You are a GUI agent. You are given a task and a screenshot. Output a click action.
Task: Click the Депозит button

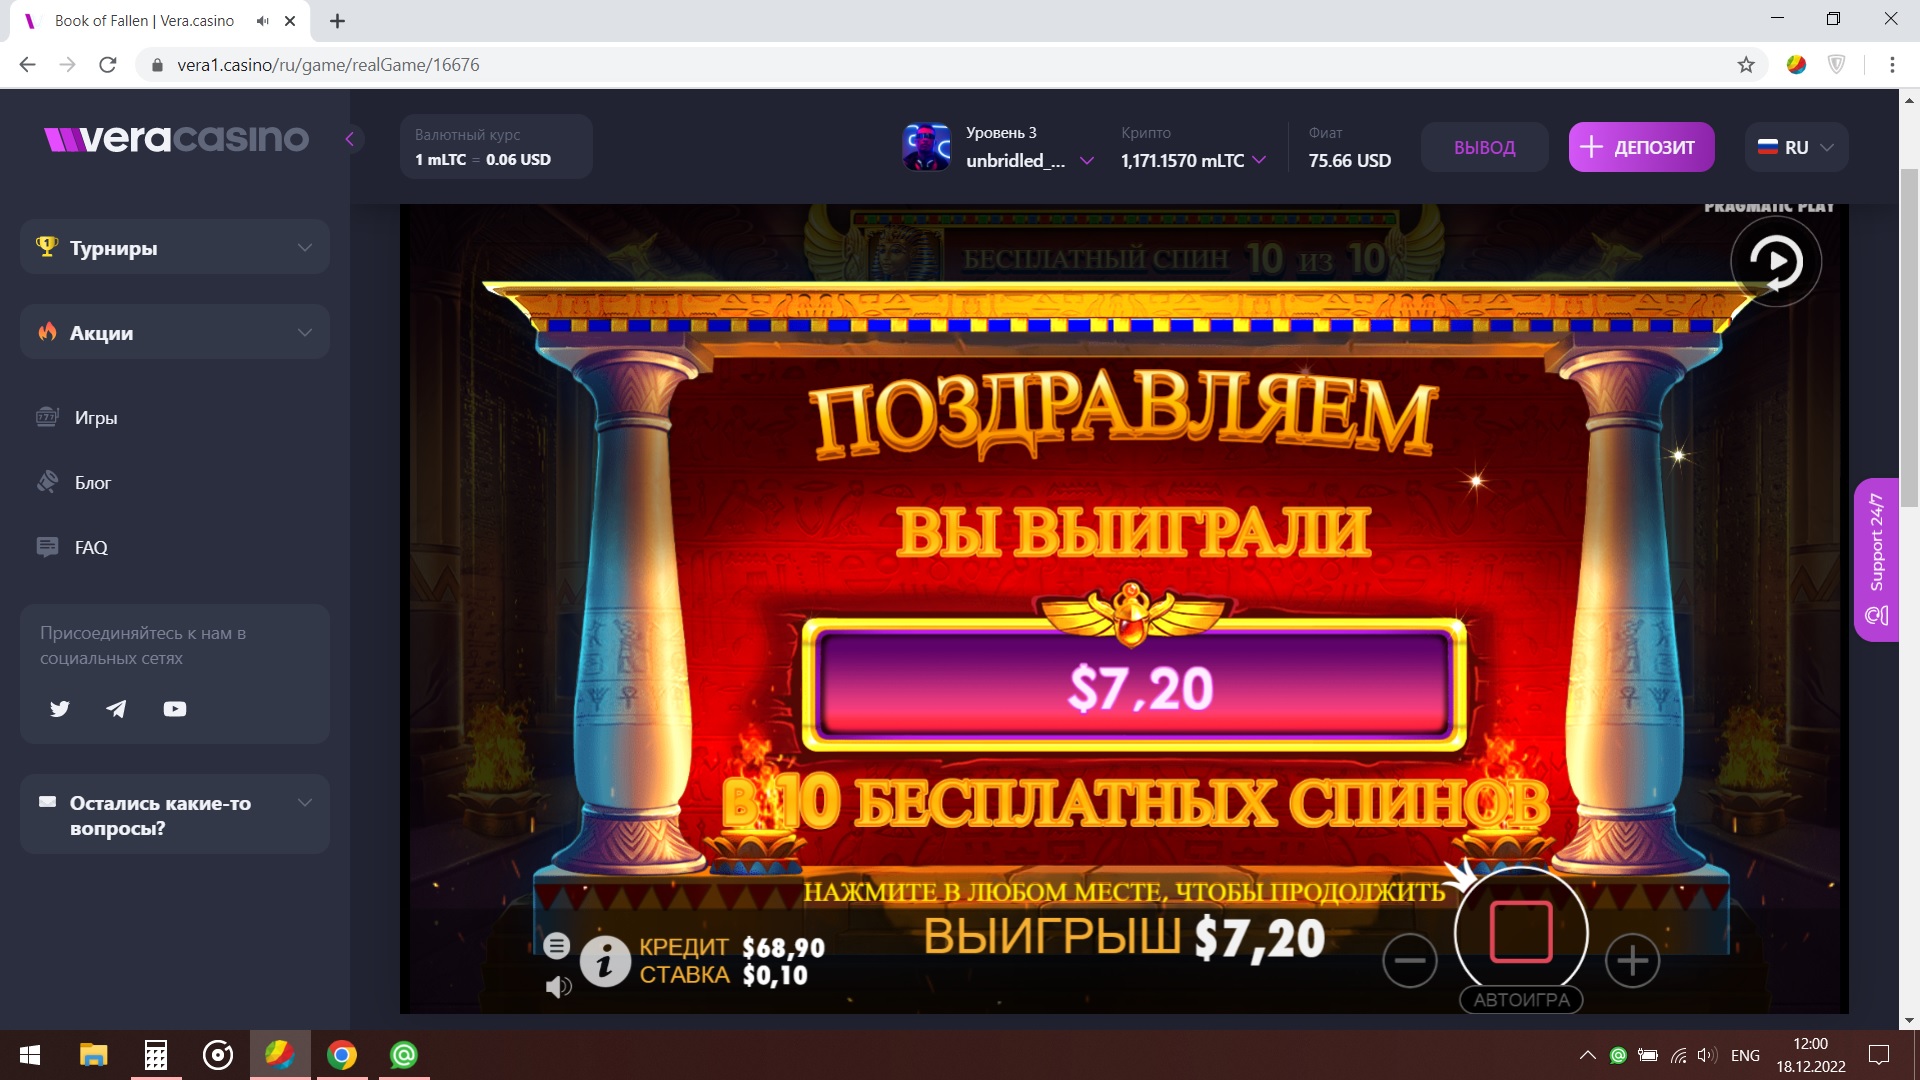tap(1641, 147)
